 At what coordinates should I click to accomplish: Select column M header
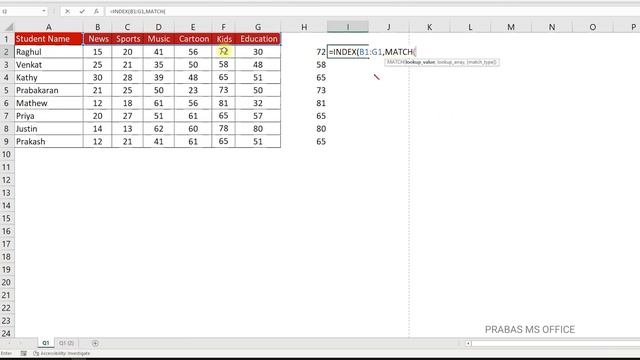pyautogui.click(x=511, y=27)
